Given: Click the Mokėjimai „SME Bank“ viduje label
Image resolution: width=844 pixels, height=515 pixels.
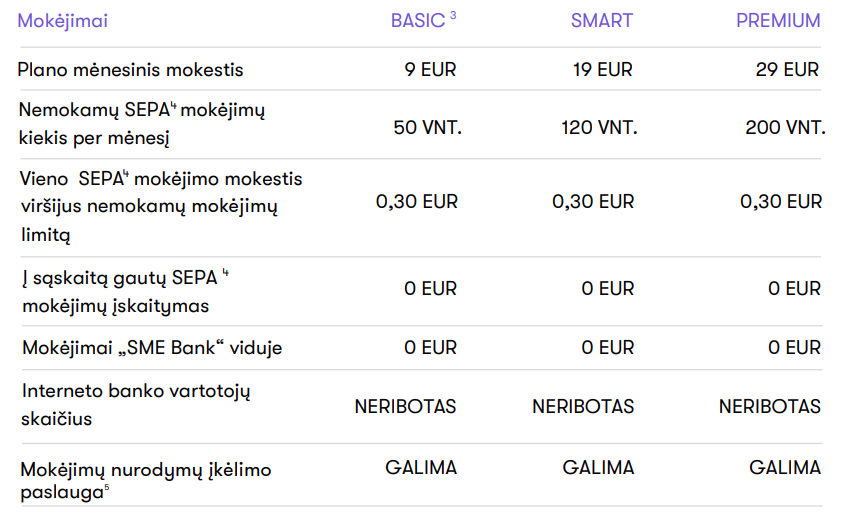Looking at the screenshot, I should [x=152, y=348].
